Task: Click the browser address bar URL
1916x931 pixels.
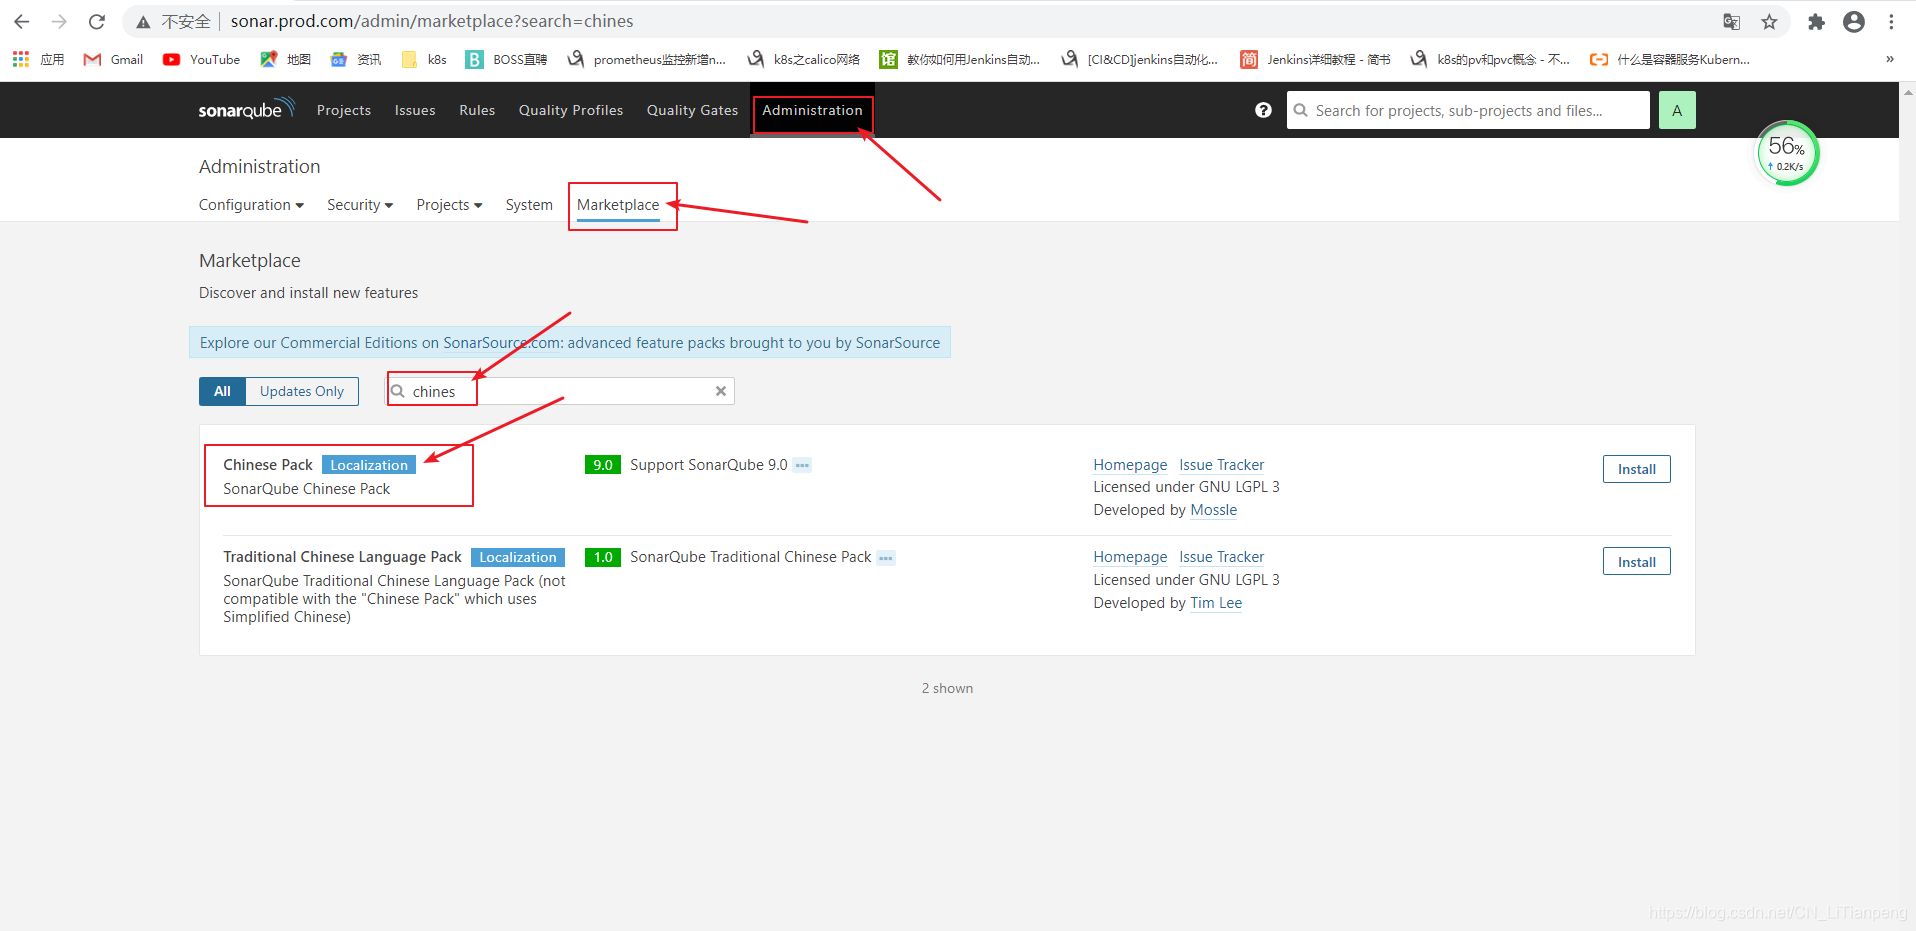Action: click(x=432, y=21)
